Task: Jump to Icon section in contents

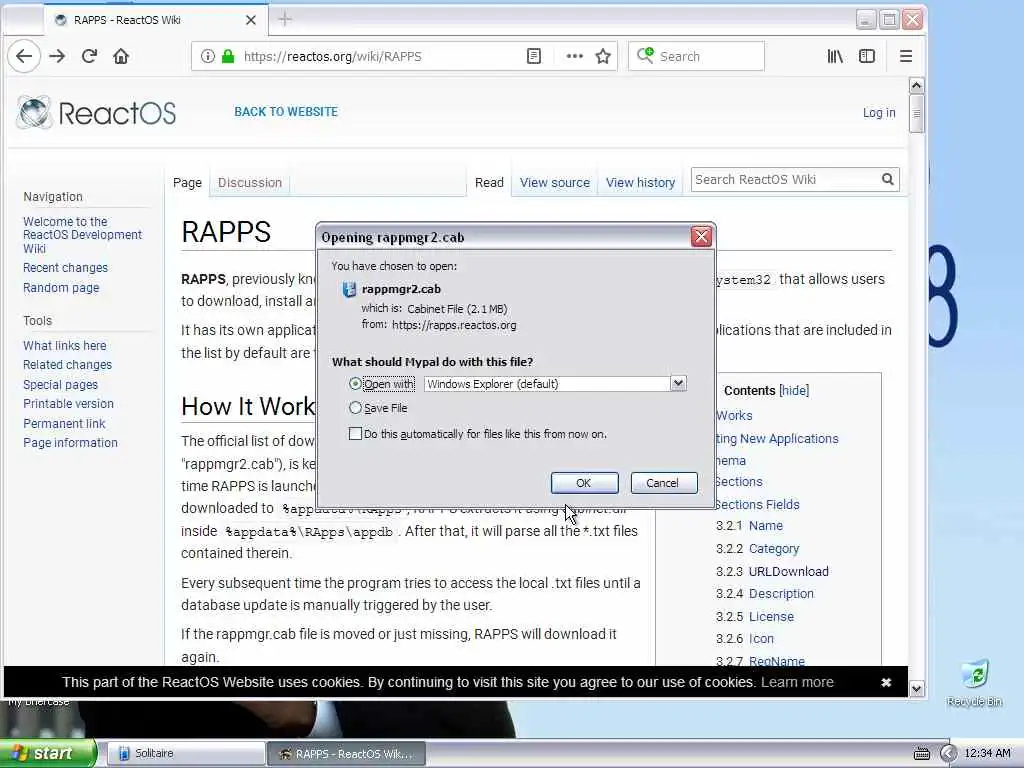Action: (x=761, y=639)
